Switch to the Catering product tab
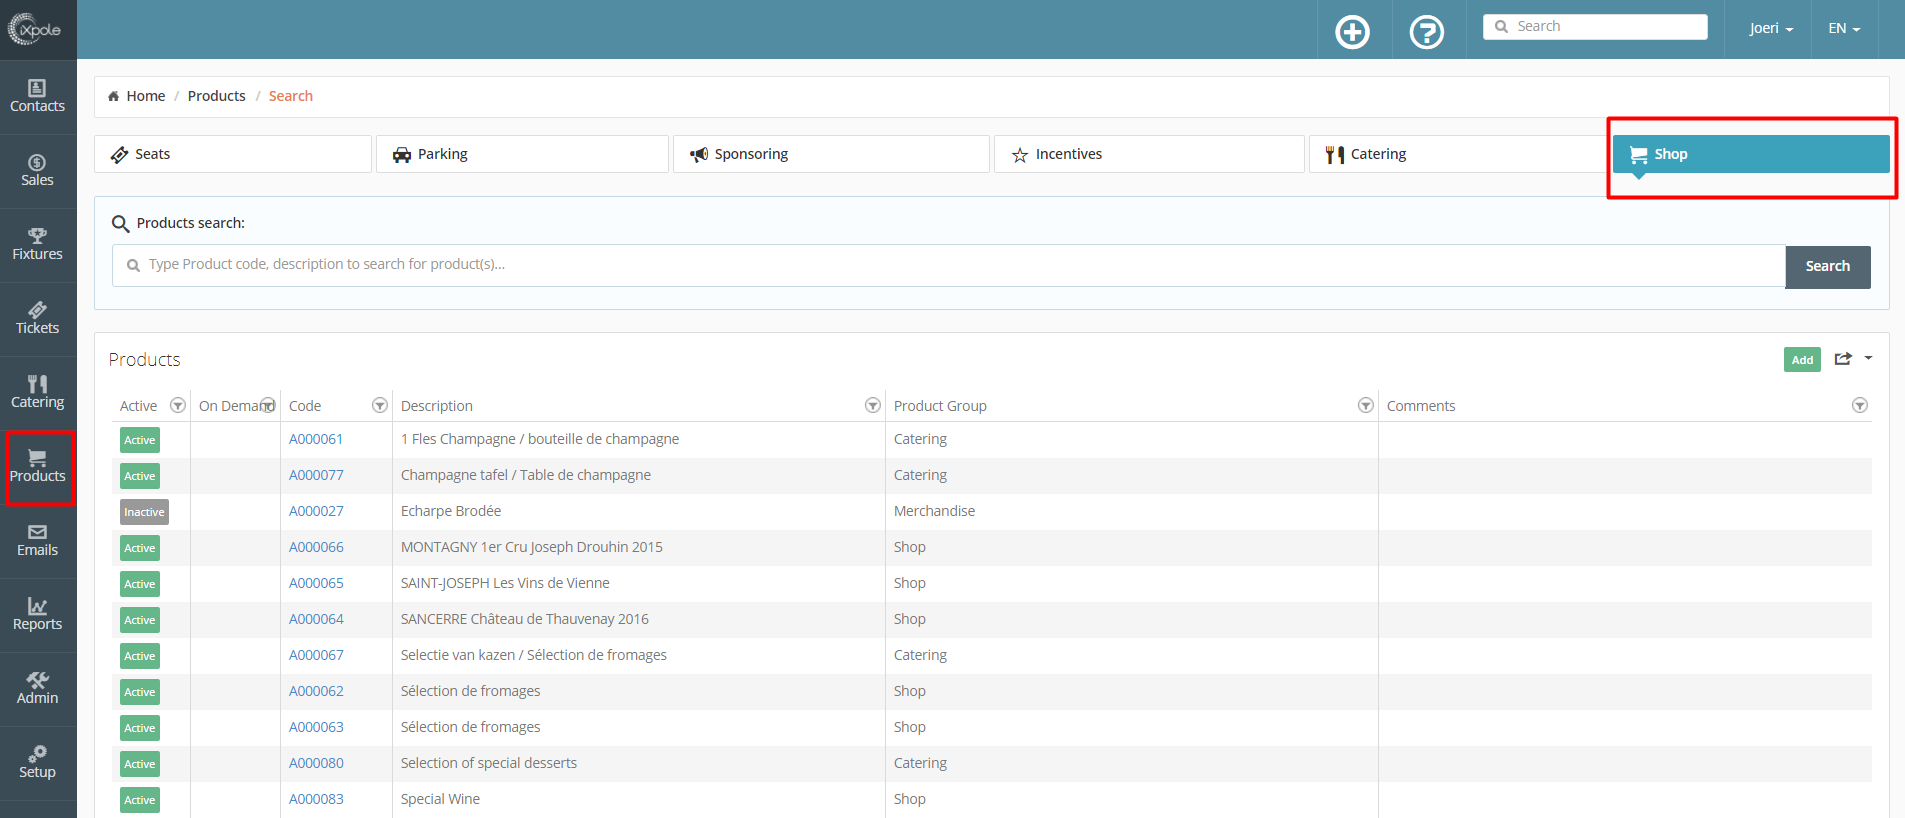The image size is (1905, 818). (x=1458, y=154)
